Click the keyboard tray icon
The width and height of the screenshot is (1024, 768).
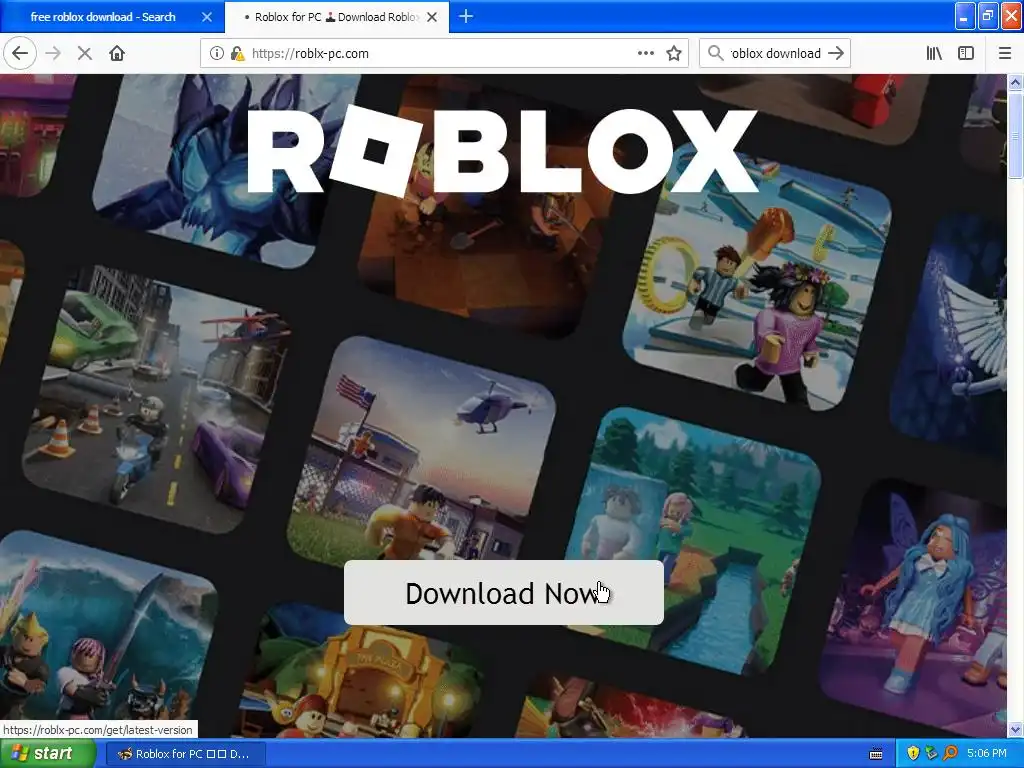tap(876, 754)
